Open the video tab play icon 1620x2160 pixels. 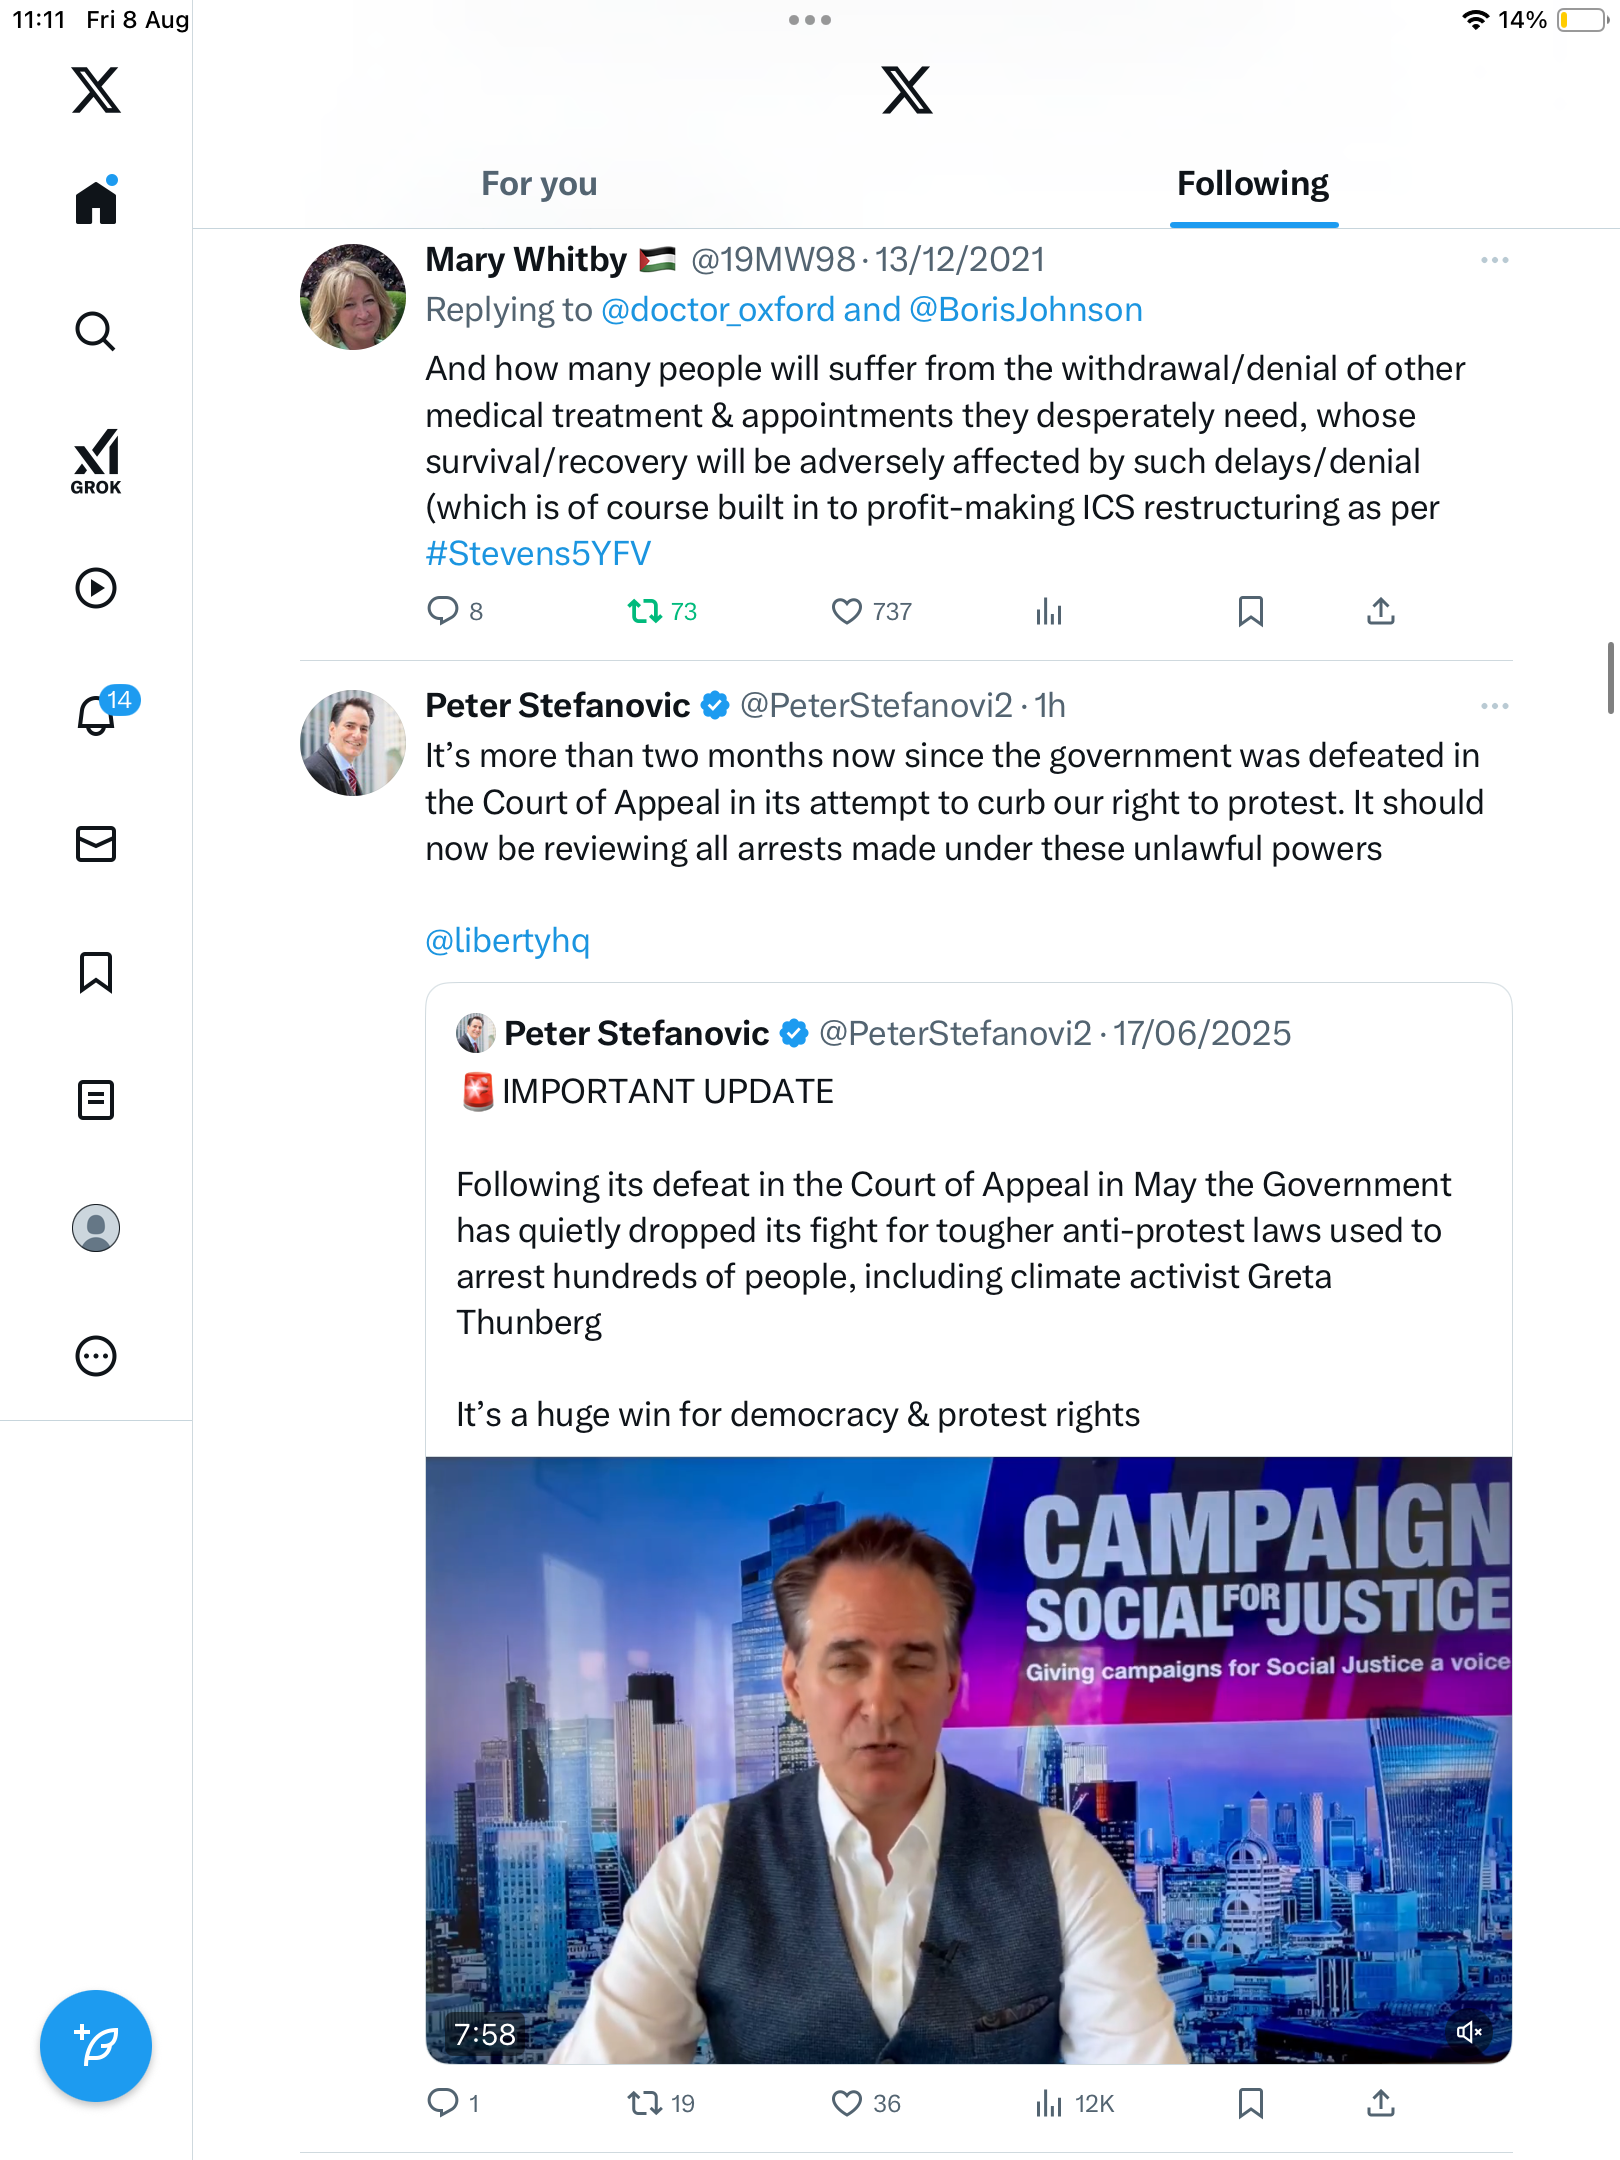coord(96,588)
